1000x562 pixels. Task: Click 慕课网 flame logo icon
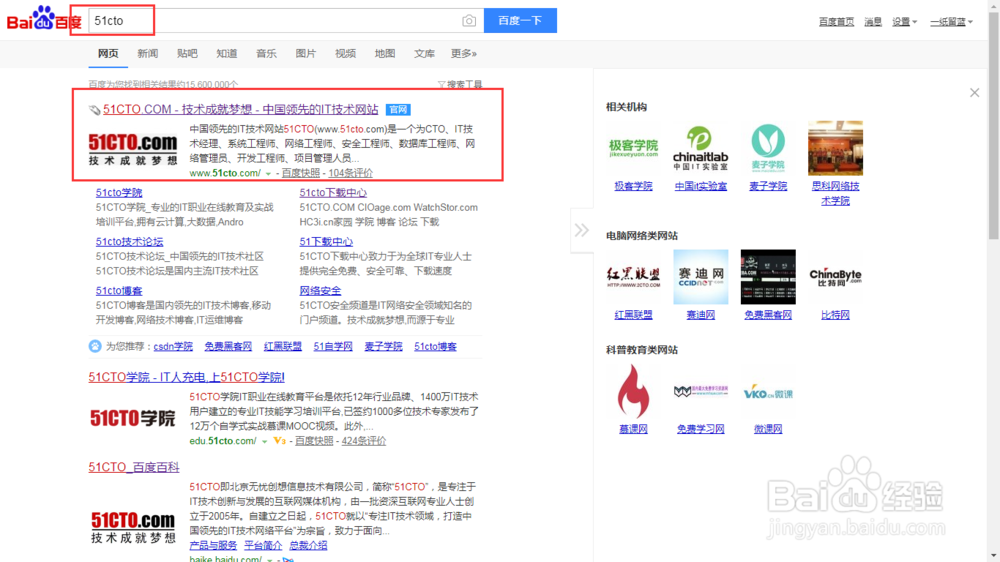(x=633, y=391)
